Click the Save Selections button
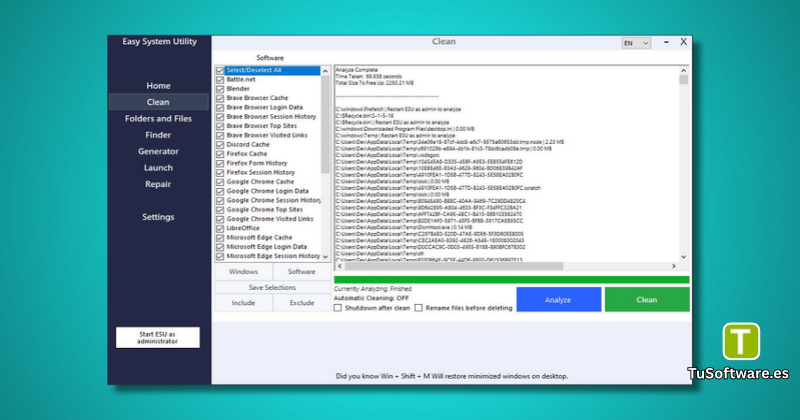Screen dimensions: 800x420 point(272,287)
